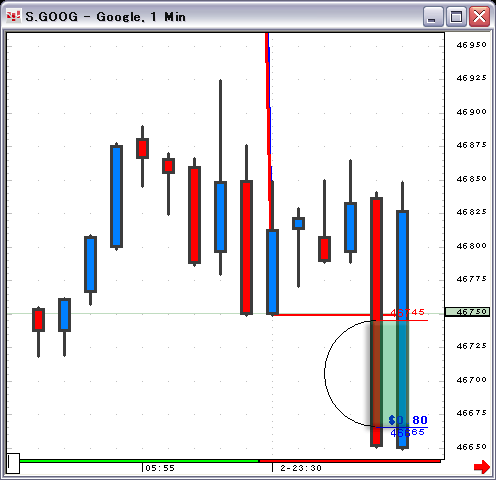
Task: Click the green shaded profit zone rectangle
Action: coord(390,374)
